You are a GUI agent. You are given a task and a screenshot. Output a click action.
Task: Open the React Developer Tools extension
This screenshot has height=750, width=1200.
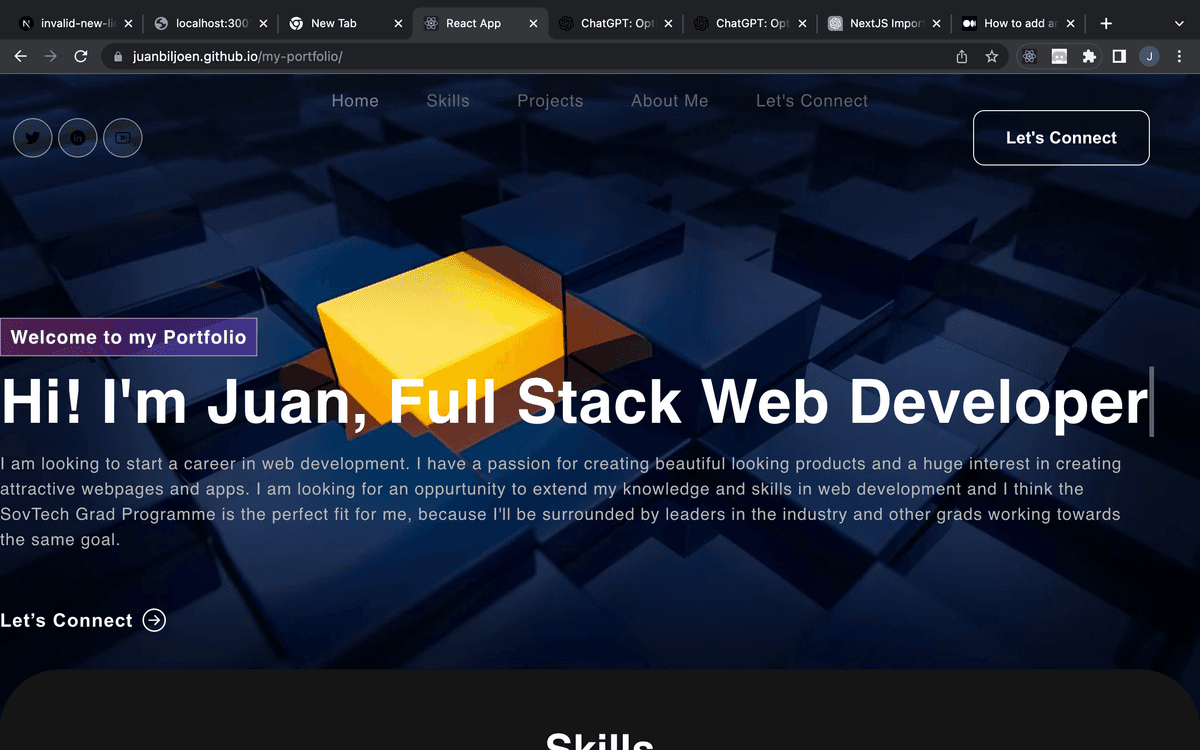1029,57
